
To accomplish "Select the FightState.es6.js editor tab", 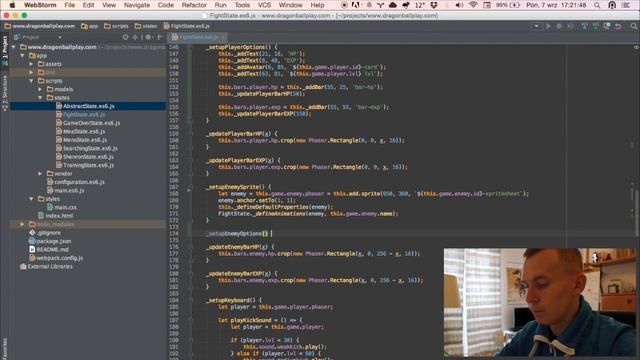I will click(x=199, y=37).
